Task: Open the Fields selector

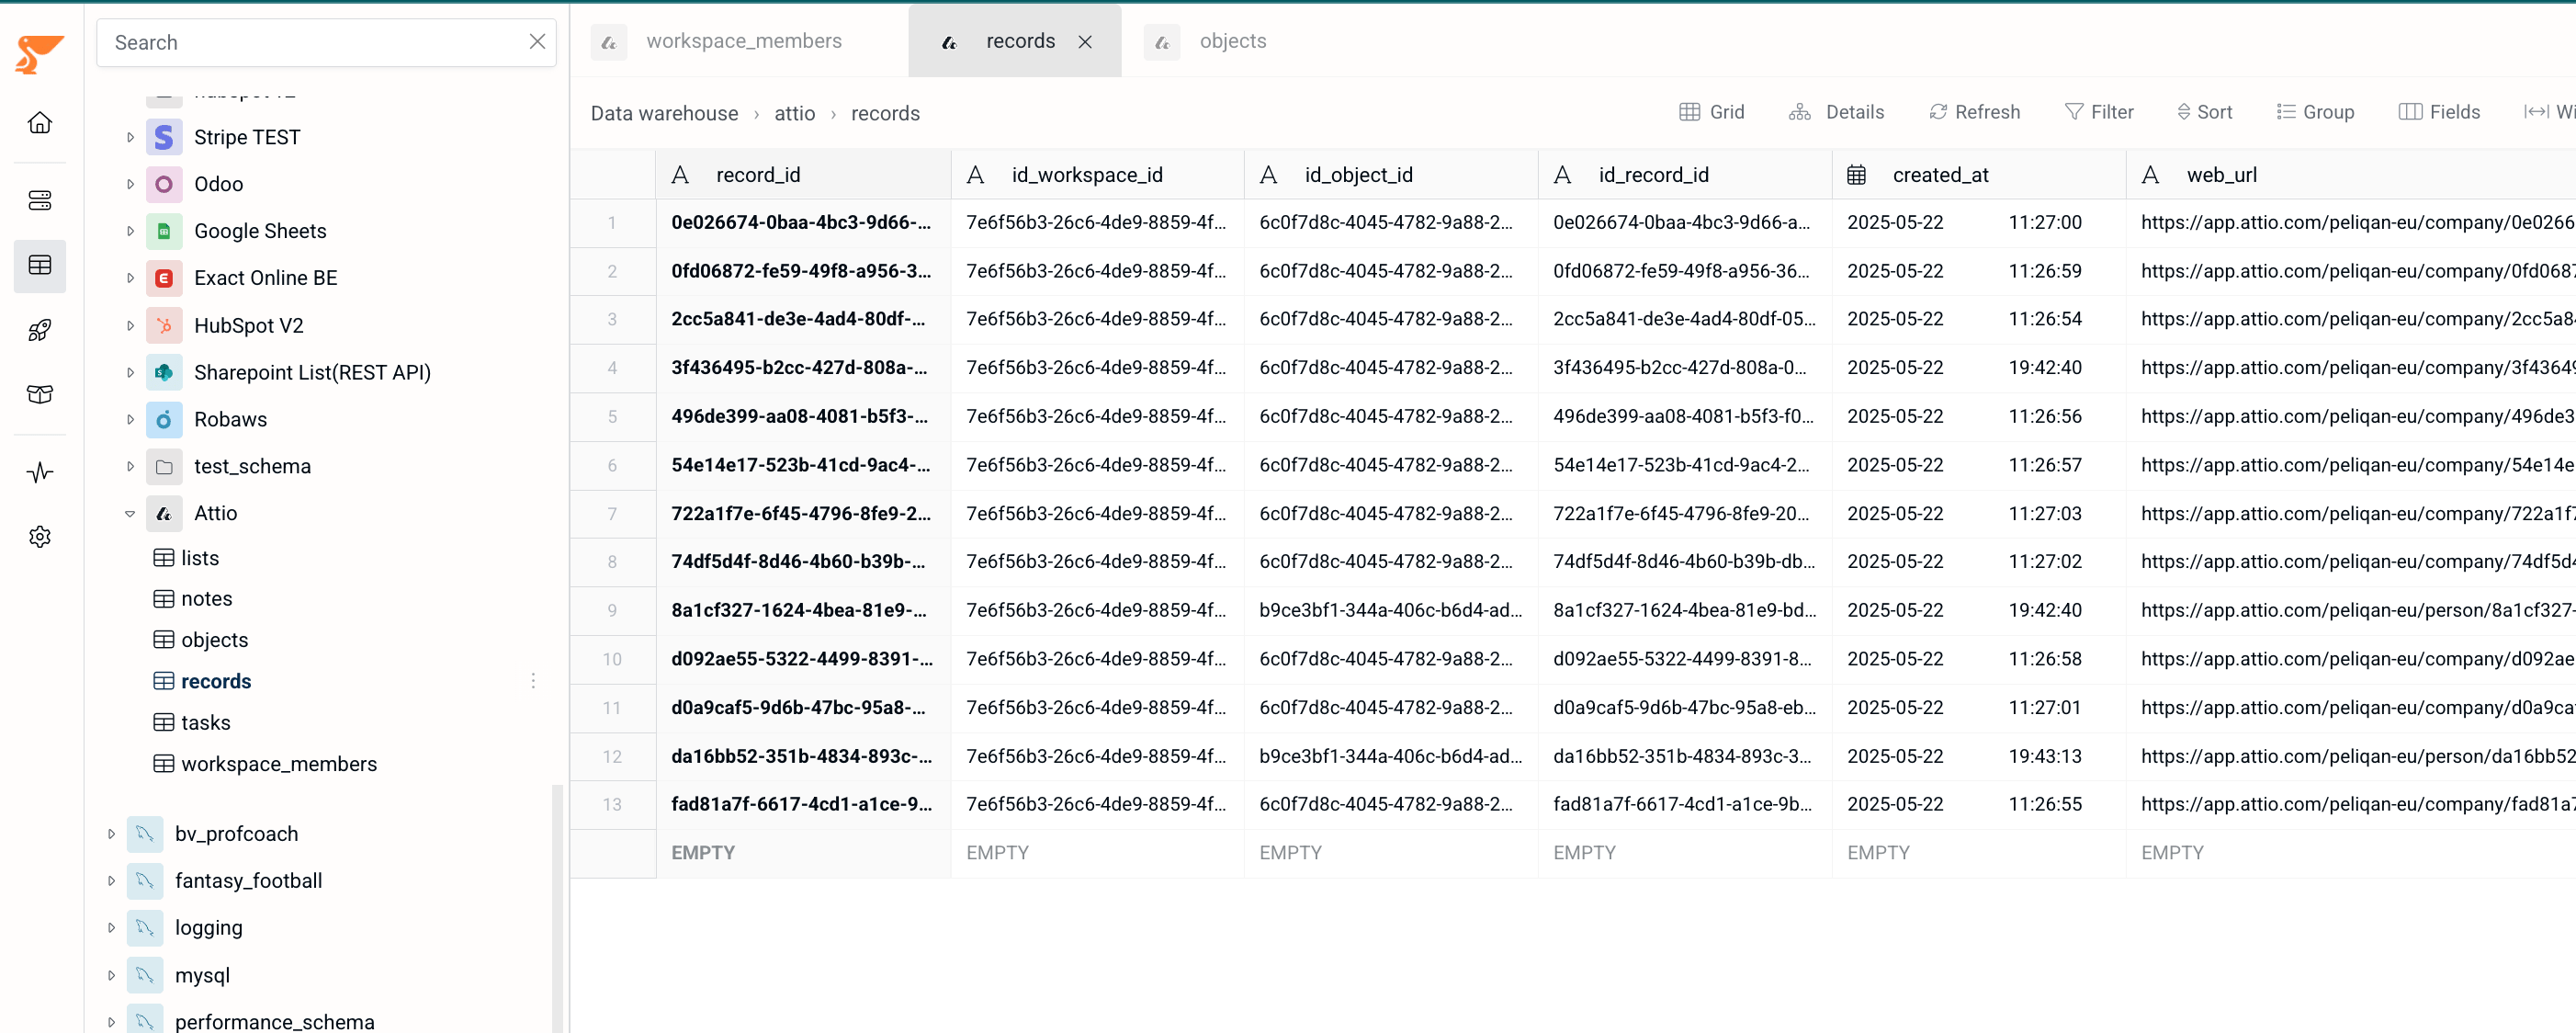Action: (2439, 112)
